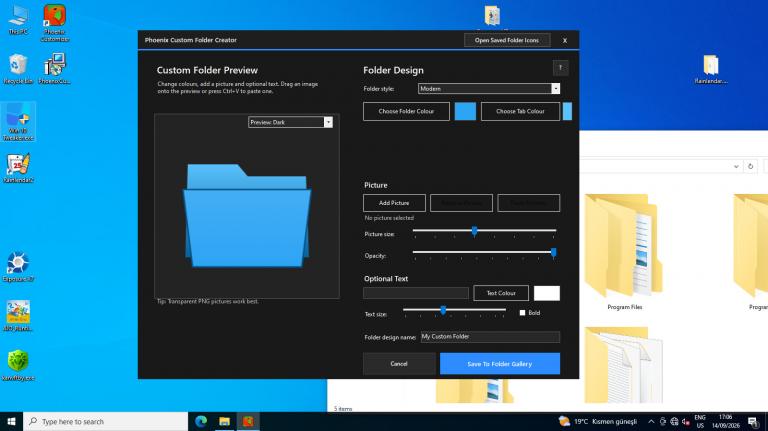Viewport: 768px width, 431px height.
Task: Select the folder below Program Files in Explorer
Action: [624, 365]
